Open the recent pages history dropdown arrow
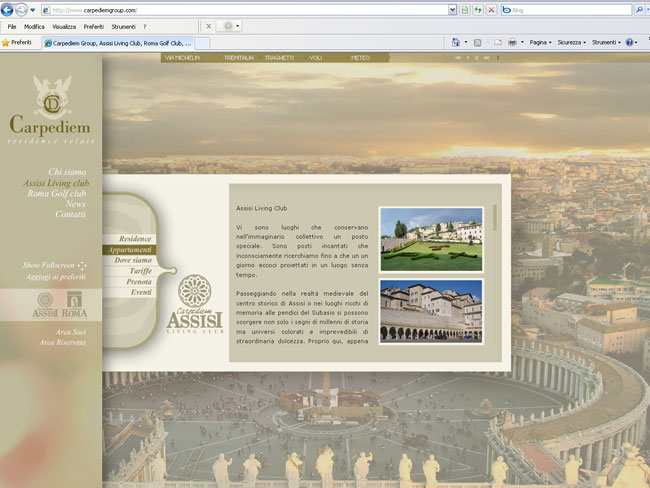 pyautogui.click(x=32, y=10)
